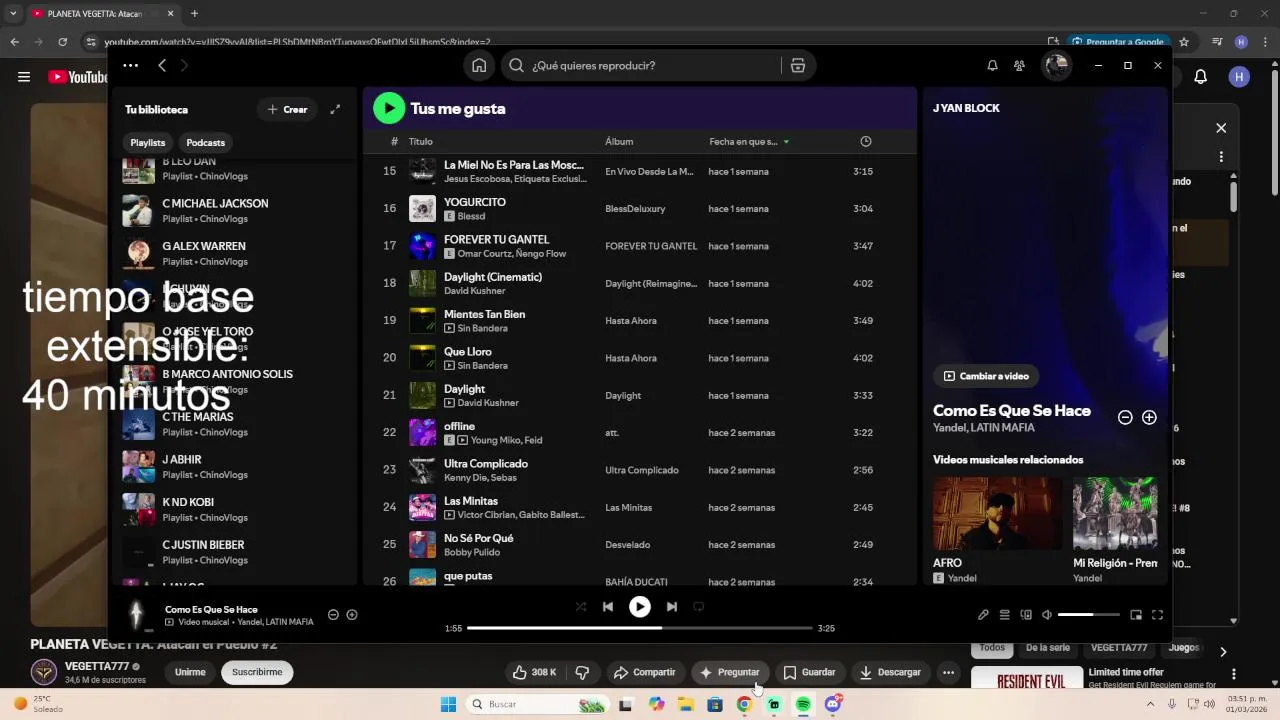
Task: Pause playback with center play button
Action: click(x=640, y=606)
